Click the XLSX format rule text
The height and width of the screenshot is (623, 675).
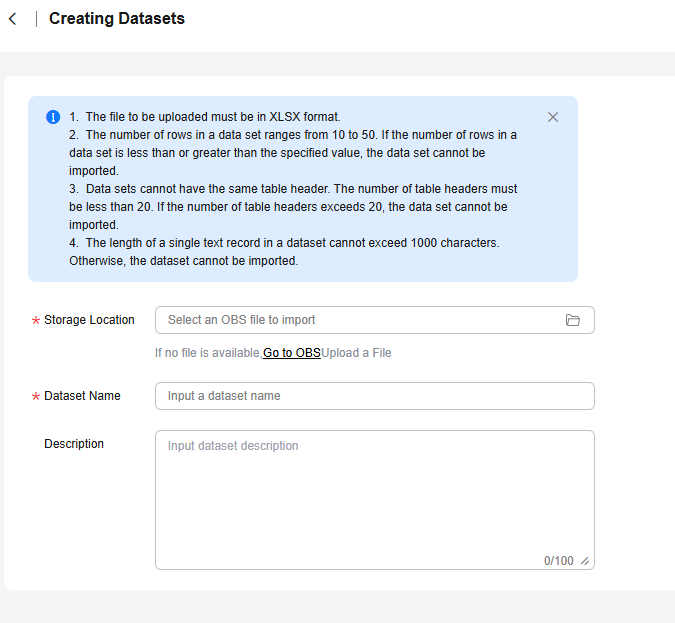[x=212, y=117]
